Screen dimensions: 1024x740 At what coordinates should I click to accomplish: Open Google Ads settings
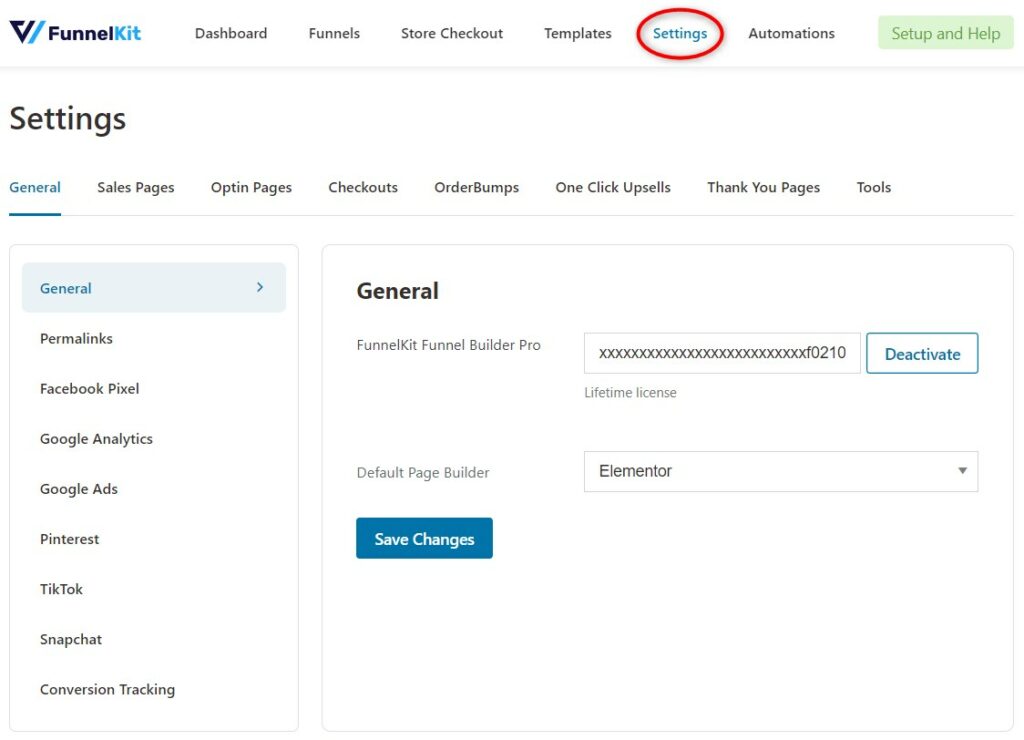[78, 489]
